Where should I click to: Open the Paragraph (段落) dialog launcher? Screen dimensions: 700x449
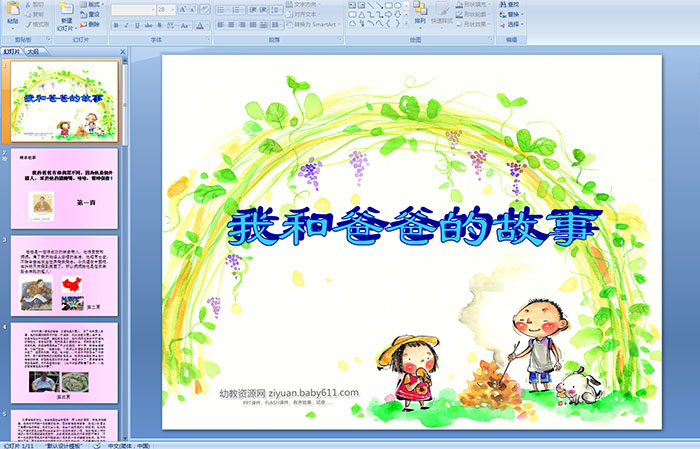(340, 40)
